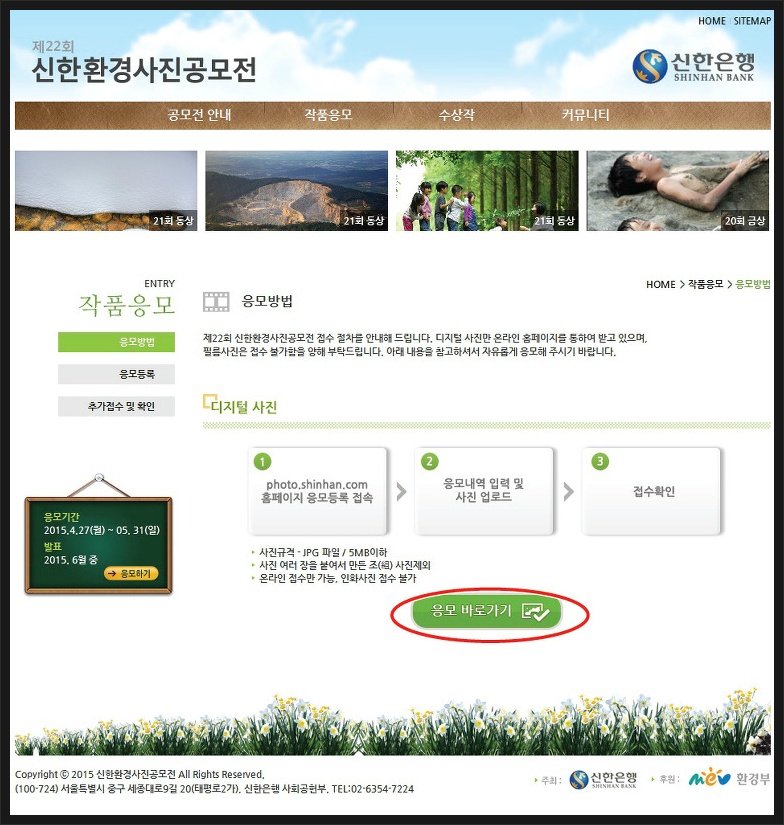Screen dimensions: 784x825
Task: Click the arrow between steps 2 and 3
Action: (568, 491)
